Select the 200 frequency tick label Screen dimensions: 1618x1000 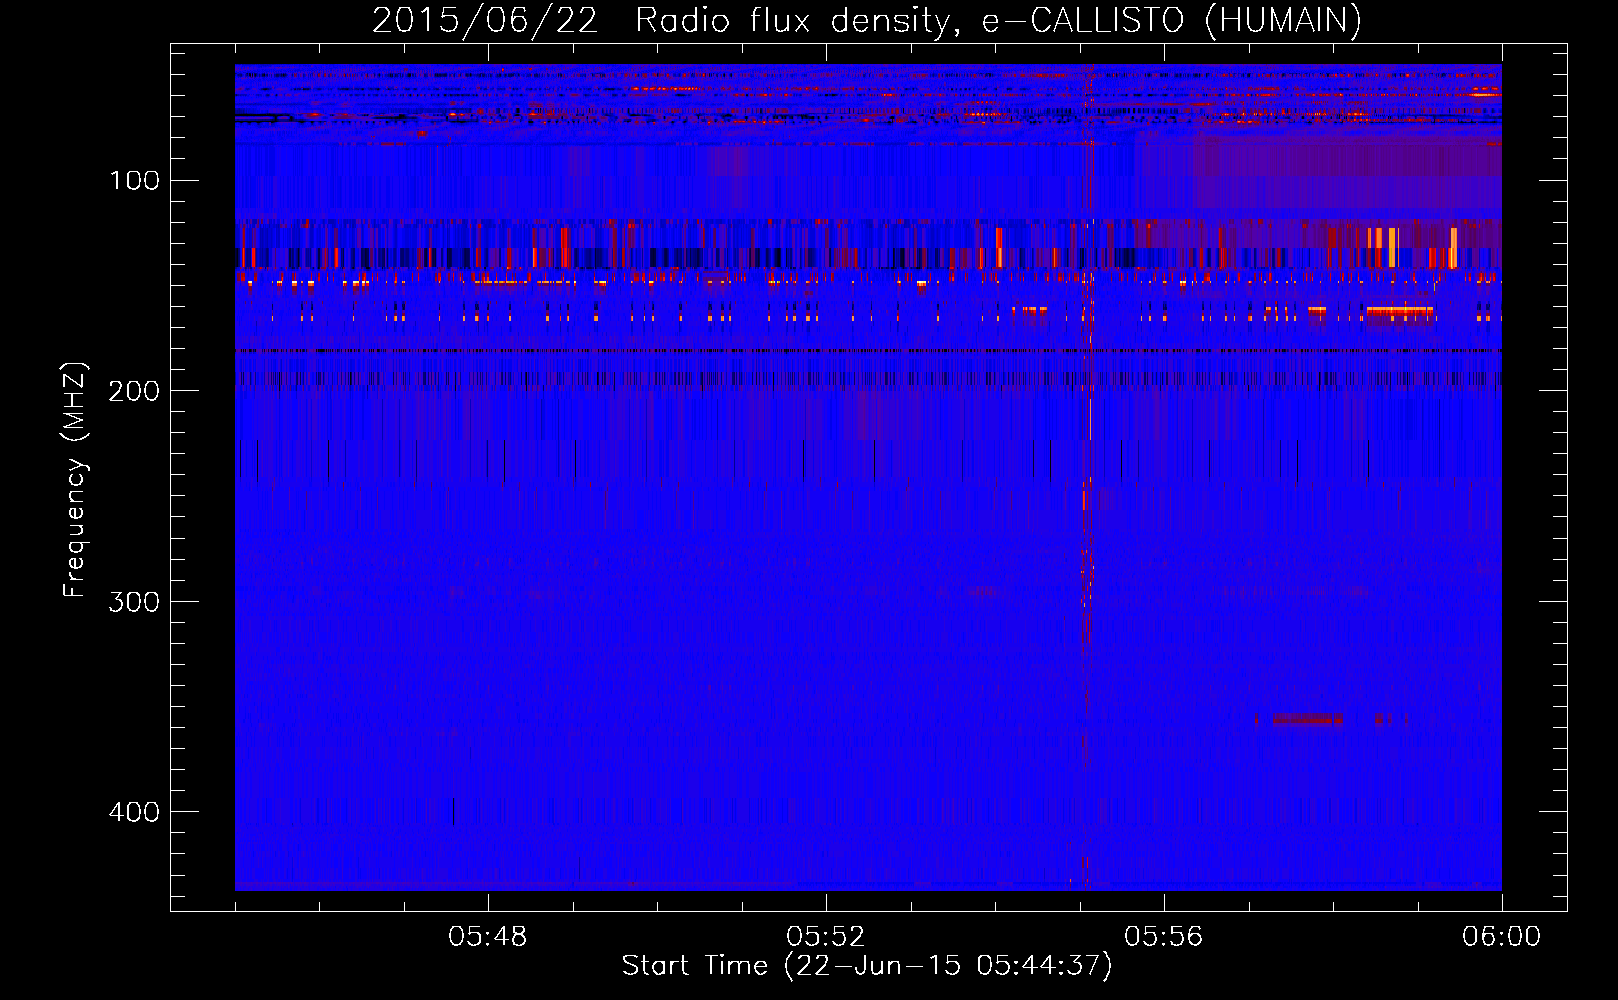(x=135, y=390)
